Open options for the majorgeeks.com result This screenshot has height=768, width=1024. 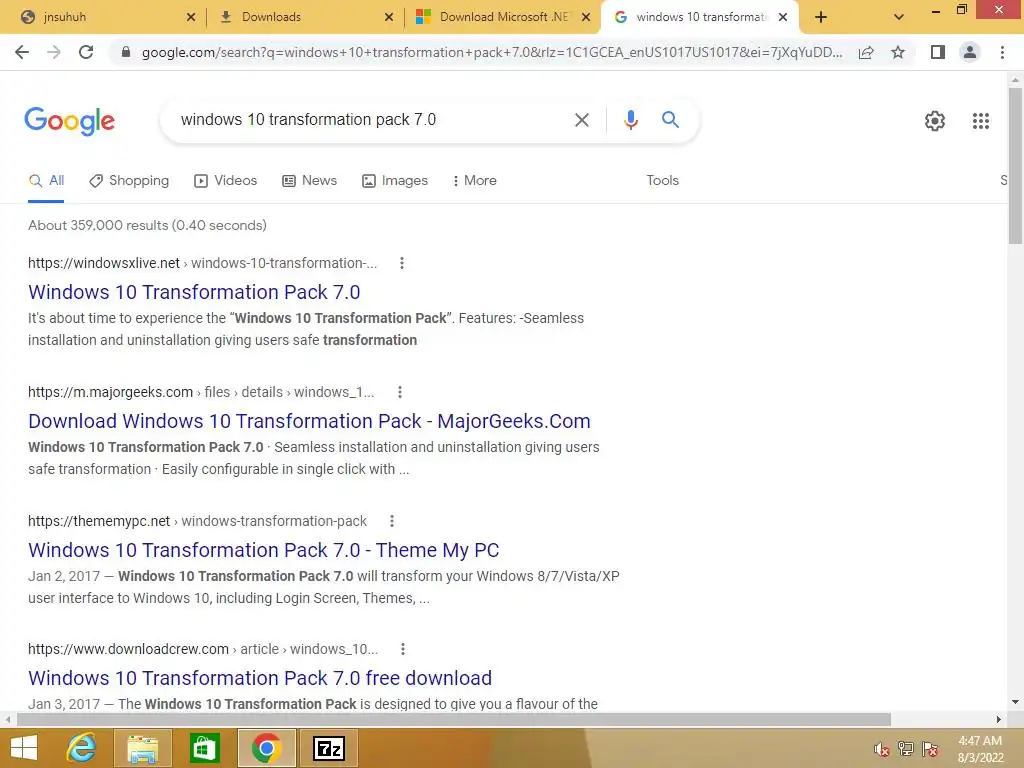tap(400, 392)
